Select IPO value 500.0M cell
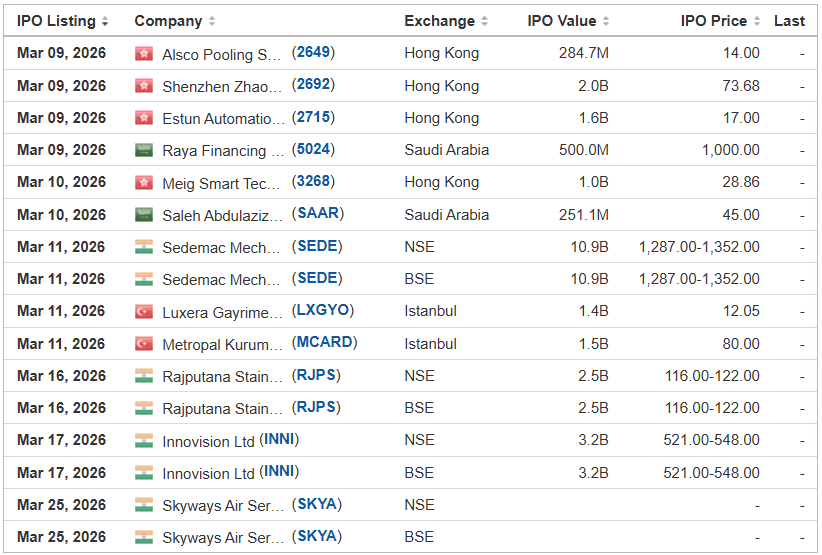The width and height of the screenshot is (822, 555). pos(583,150)
